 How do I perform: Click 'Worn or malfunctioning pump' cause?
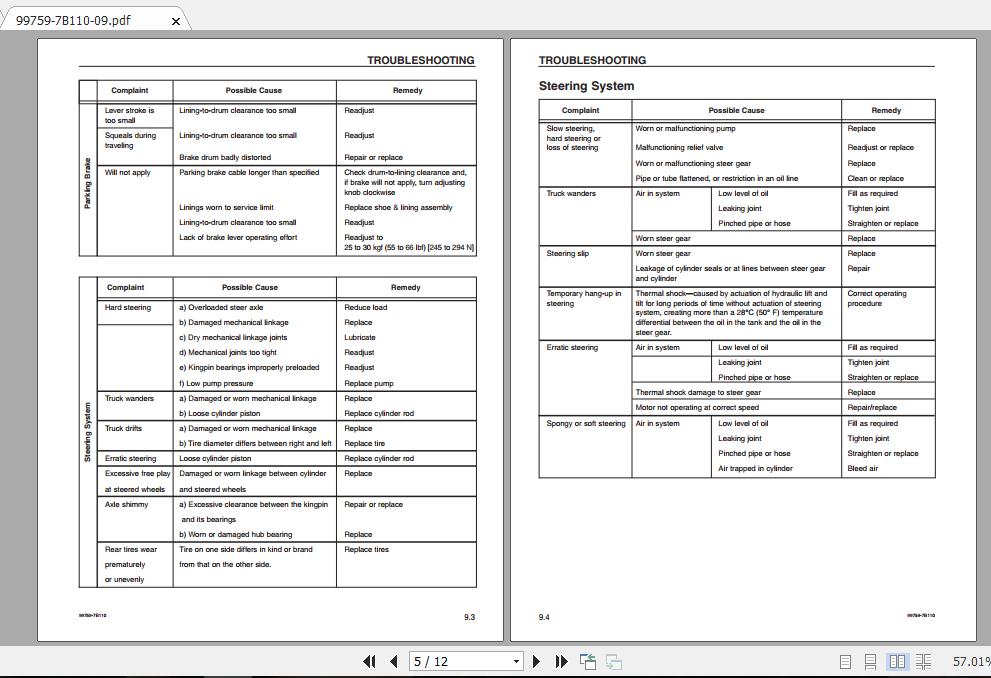coord(685,128)
